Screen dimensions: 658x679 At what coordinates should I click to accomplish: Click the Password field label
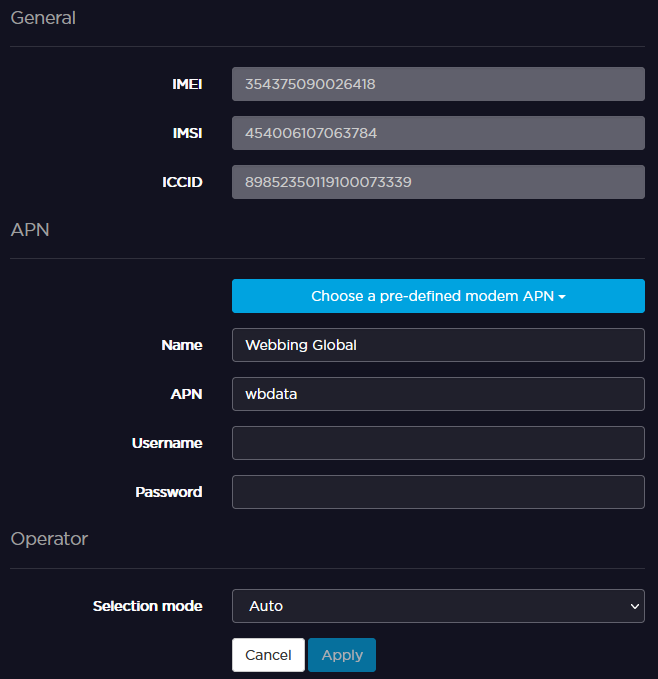point(168,492)
